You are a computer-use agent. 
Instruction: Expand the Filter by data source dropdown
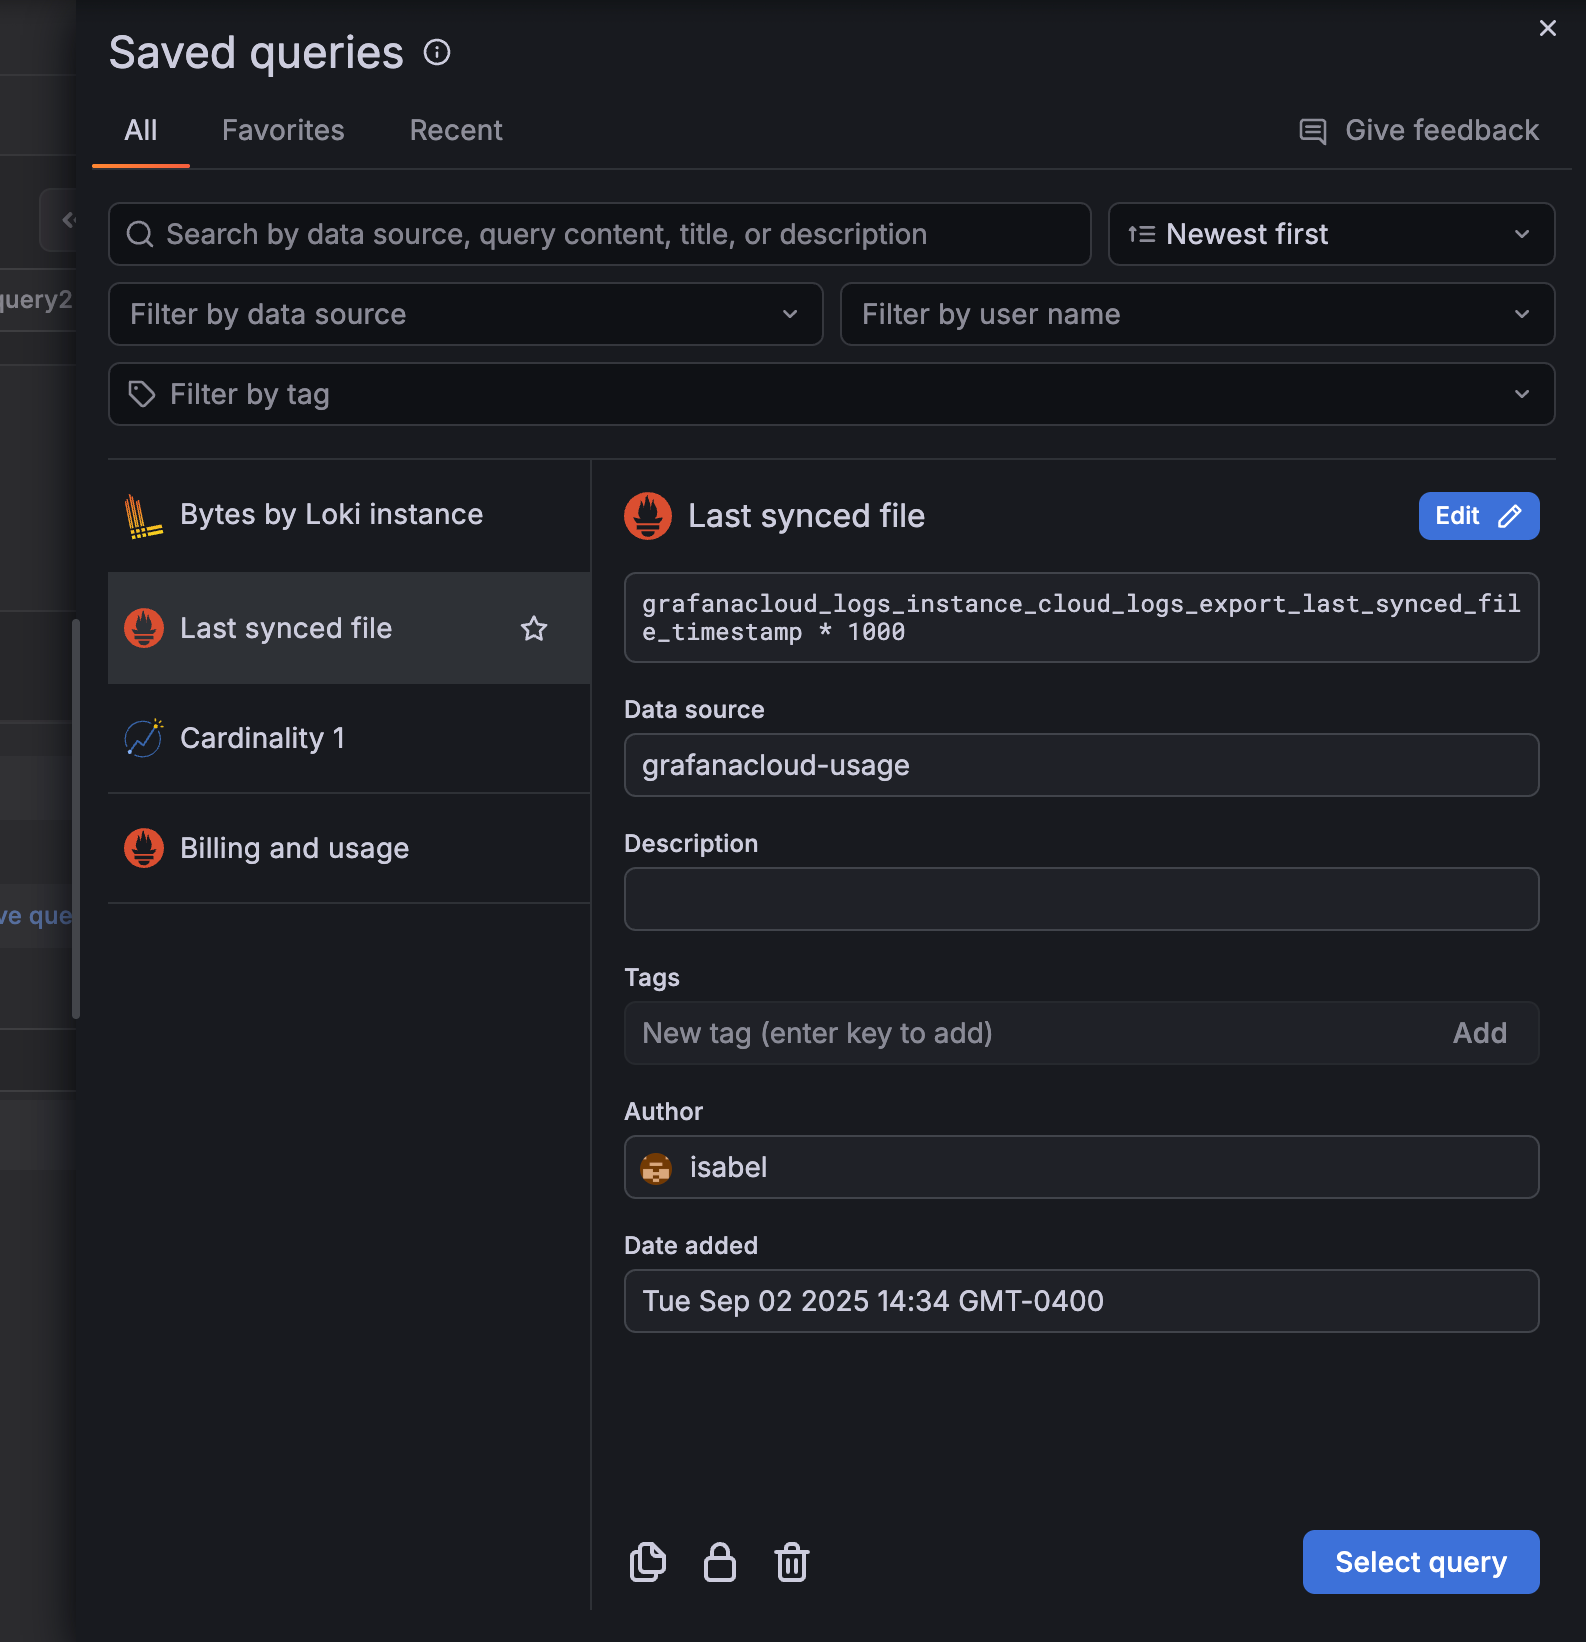coord(465,314)
